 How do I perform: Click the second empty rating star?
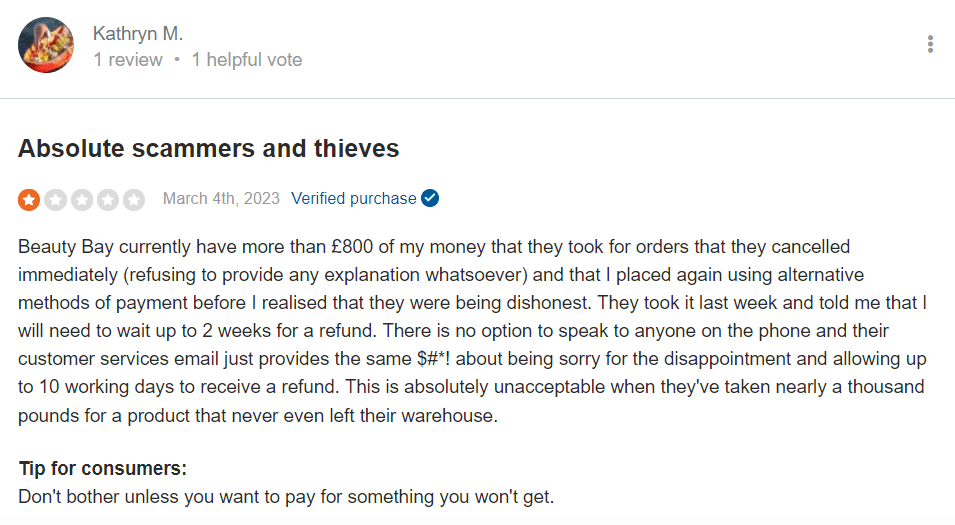[55, 199]
